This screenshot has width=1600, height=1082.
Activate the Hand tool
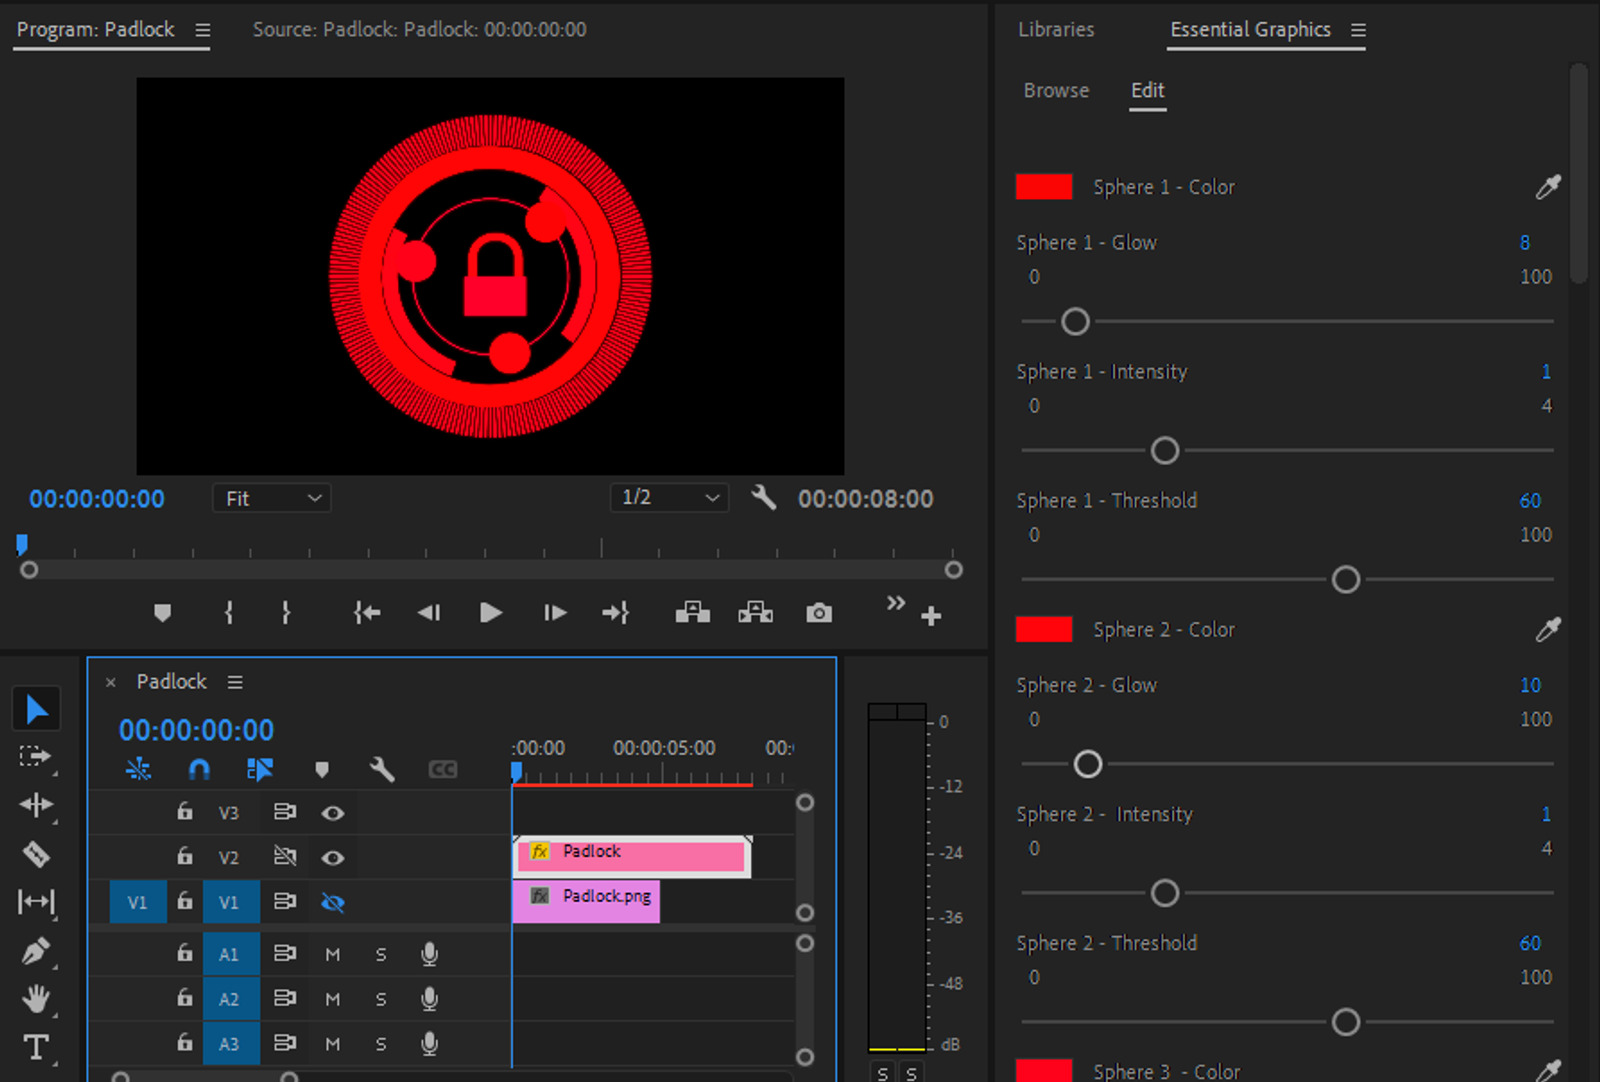(37, 999)
